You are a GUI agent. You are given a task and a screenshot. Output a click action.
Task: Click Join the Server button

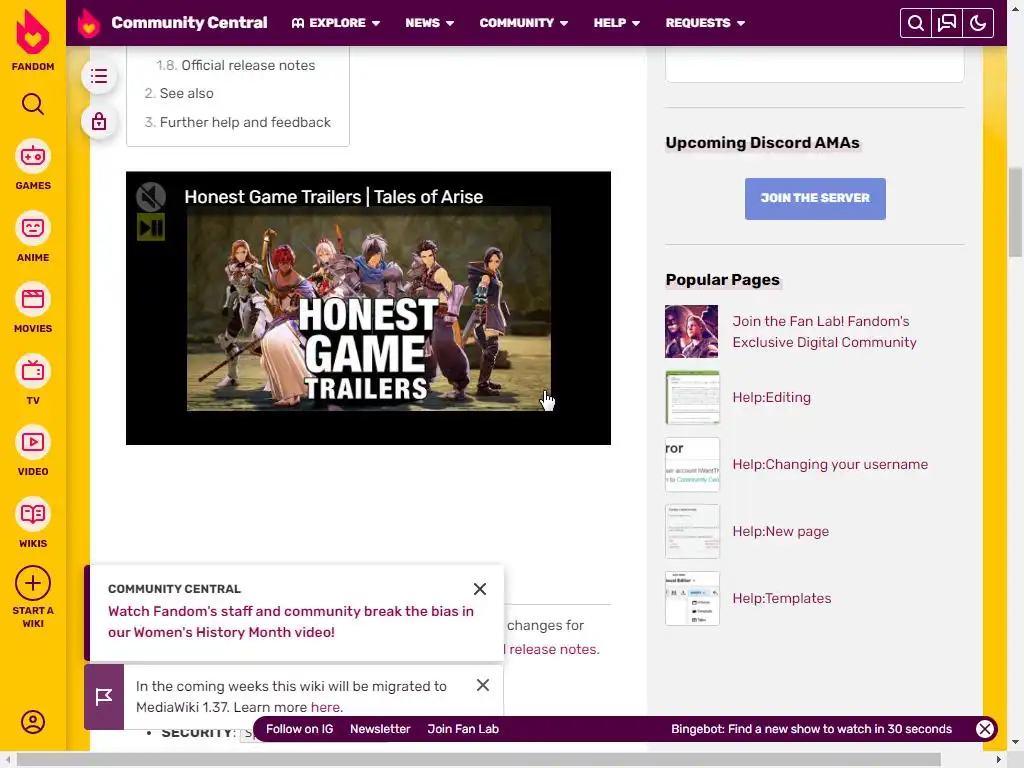click(x=815, y=199)
